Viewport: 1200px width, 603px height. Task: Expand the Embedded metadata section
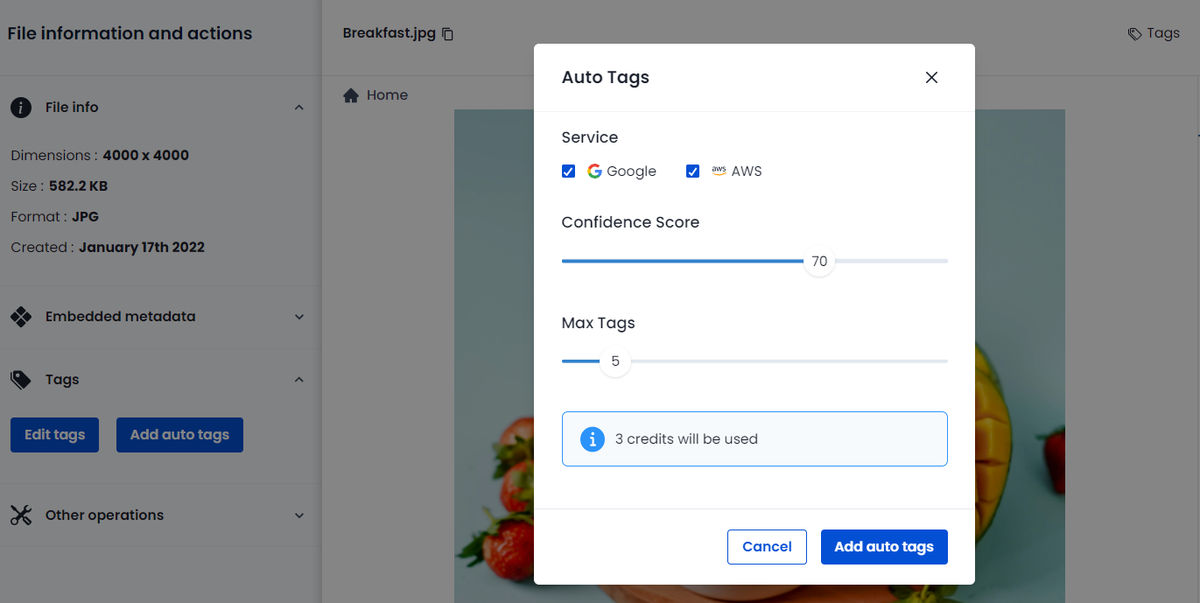coord(297,315)
